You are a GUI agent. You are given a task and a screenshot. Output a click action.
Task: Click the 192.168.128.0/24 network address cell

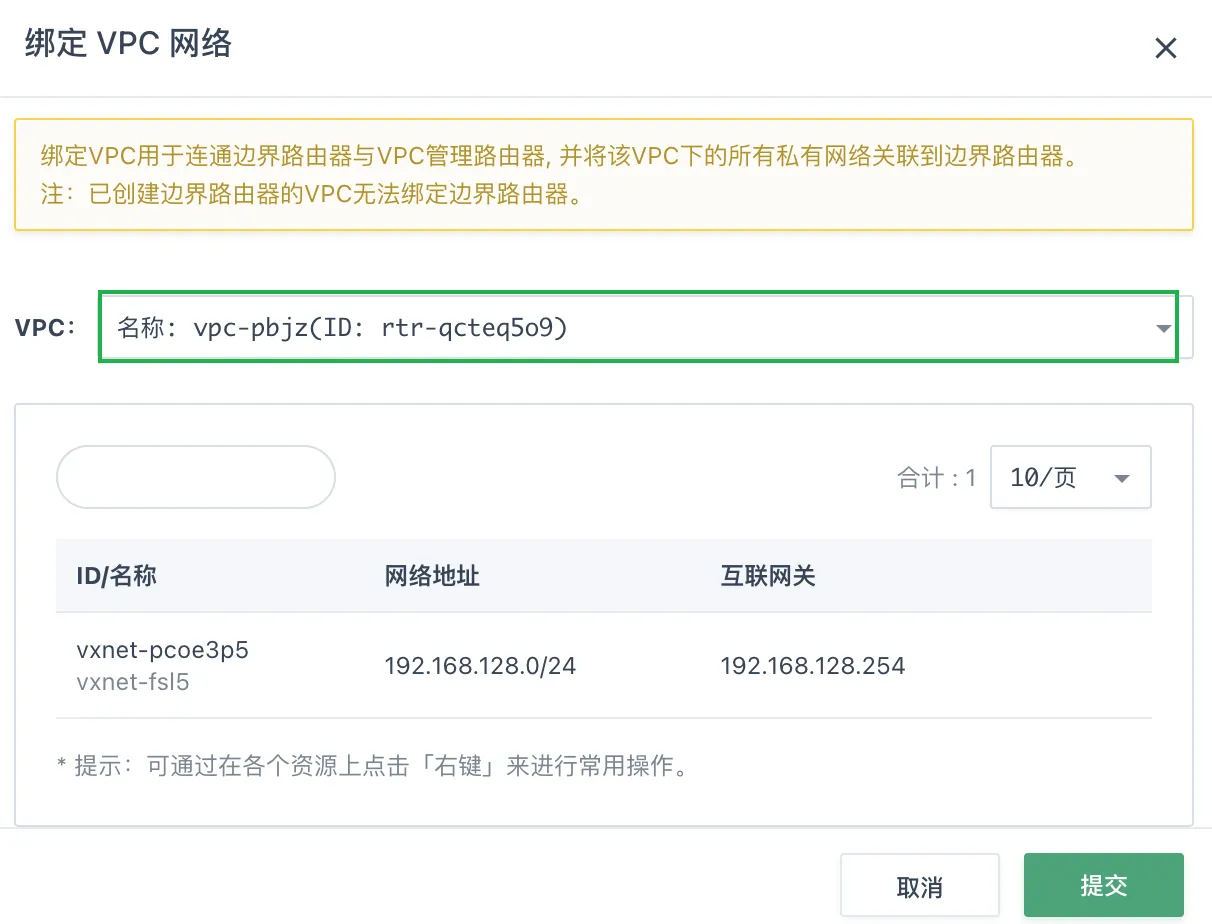pyautogui.click(x=480, y=666)
